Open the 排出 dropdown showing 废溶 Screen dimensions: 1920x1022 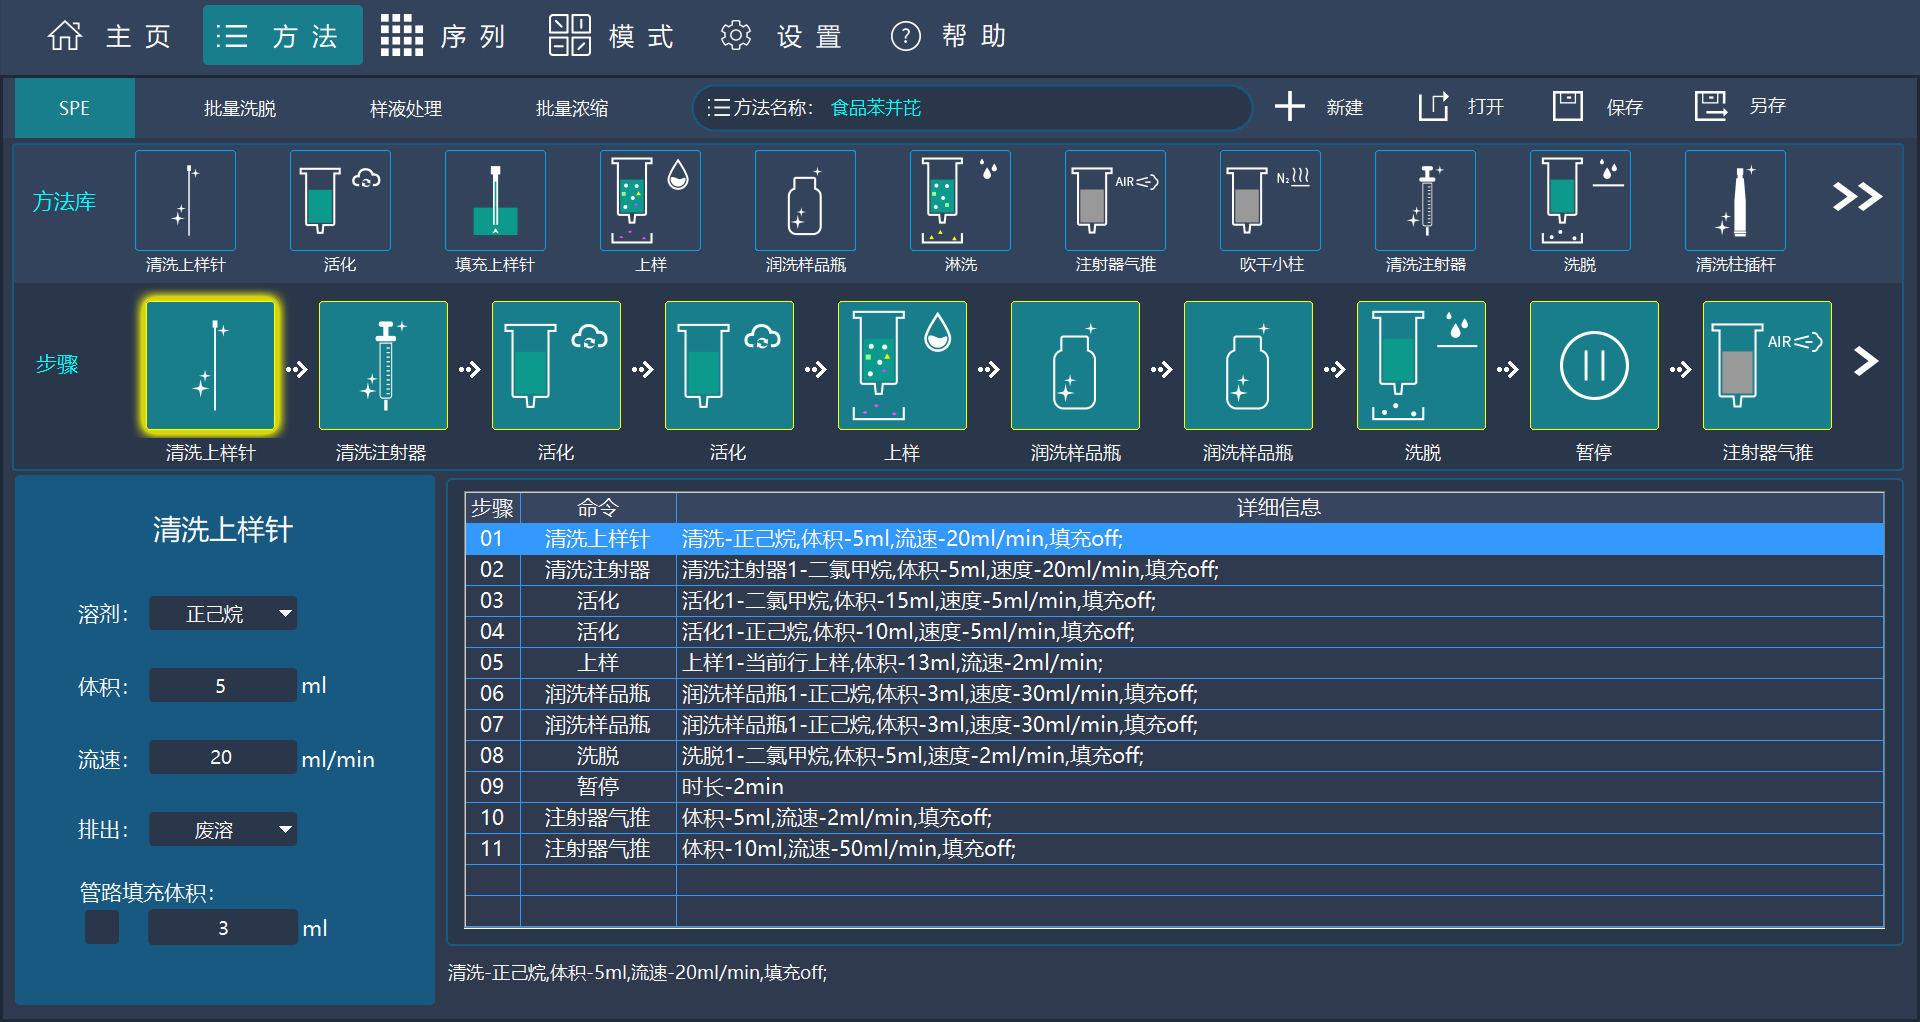coord(222,829)
